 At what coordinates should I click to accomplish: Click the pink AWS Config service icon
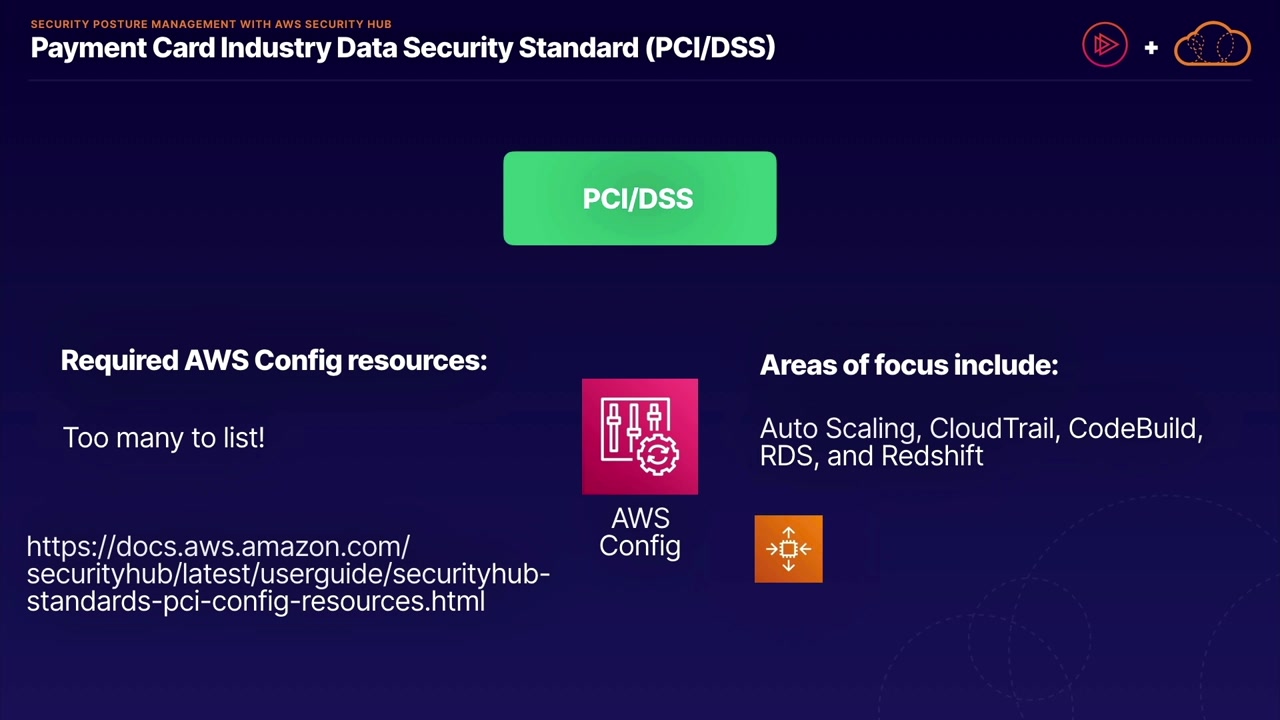click(640, 436)
